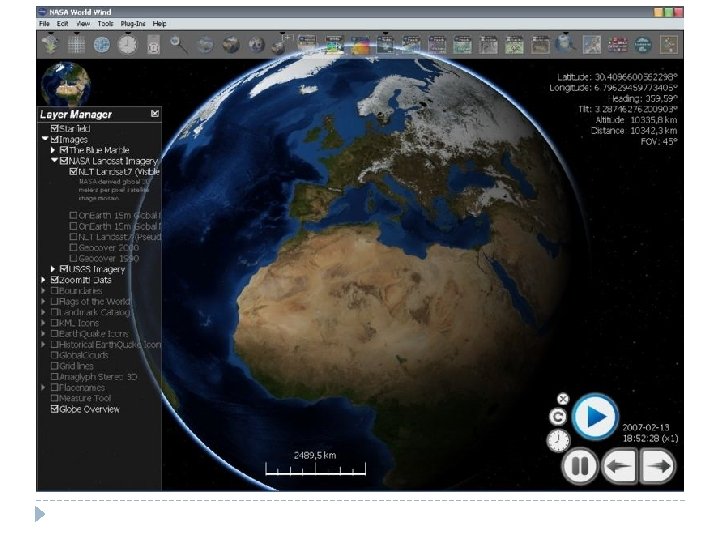Click the overview mini globe thumbnail
This screenshot has height=540, width=720.
coord(66,84)
